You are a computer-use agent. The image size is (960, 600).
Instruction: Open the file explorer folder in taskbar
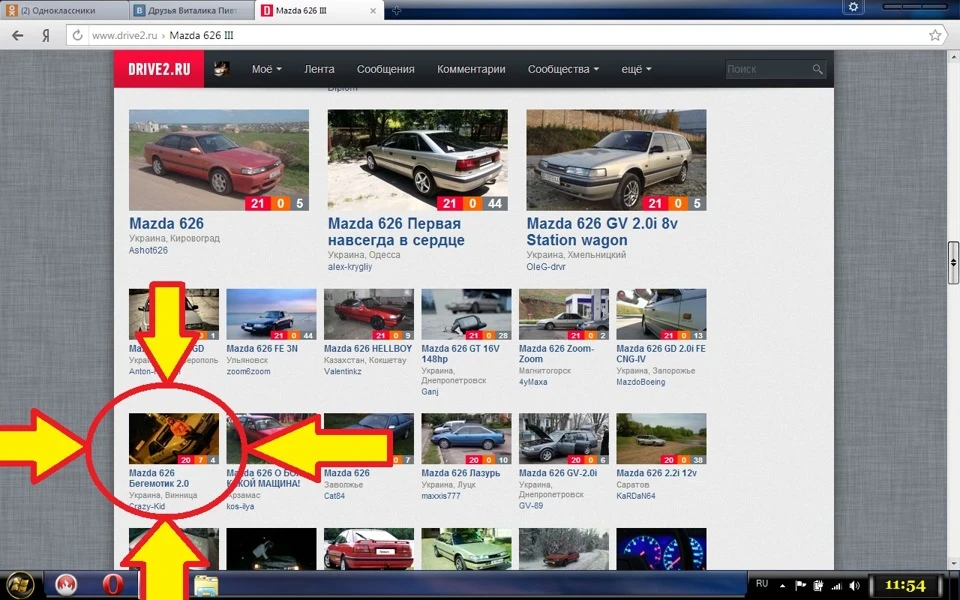tap(206, 585)
